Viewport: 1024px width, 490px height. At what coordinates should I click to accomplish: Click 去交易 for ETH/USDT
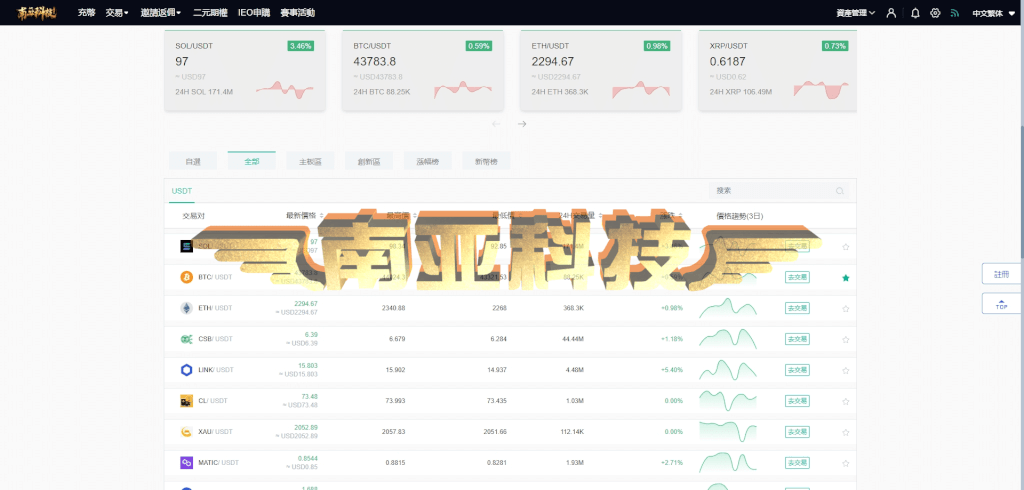click(x=797, y=308)
